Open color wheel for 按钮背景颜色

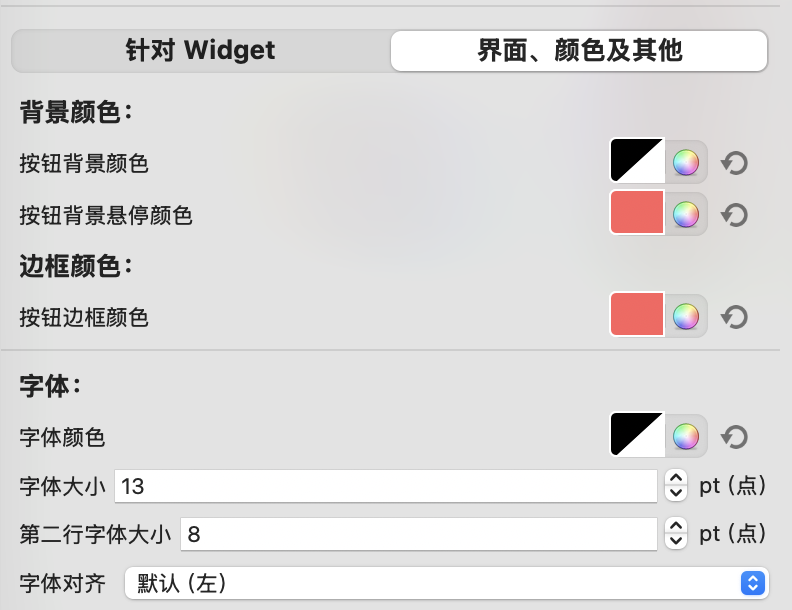(686, 163)
